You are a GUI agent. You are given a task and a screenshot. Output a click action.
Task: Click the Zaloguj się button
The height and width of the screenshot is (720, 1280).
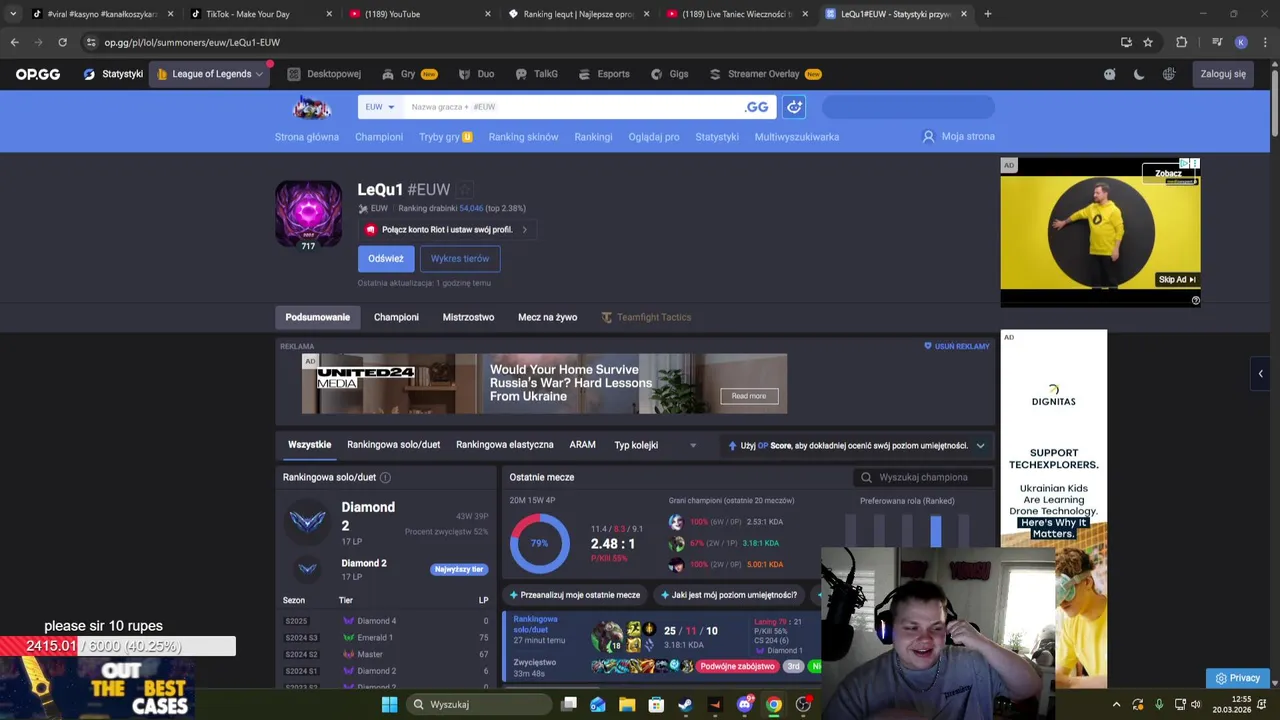click(1223, 74)
